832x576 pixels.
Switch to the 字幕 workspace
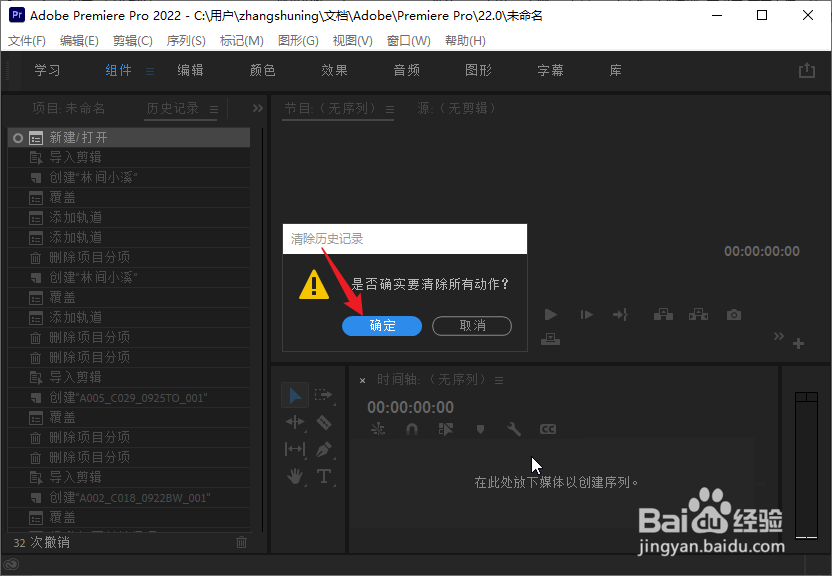coord(550,70)
